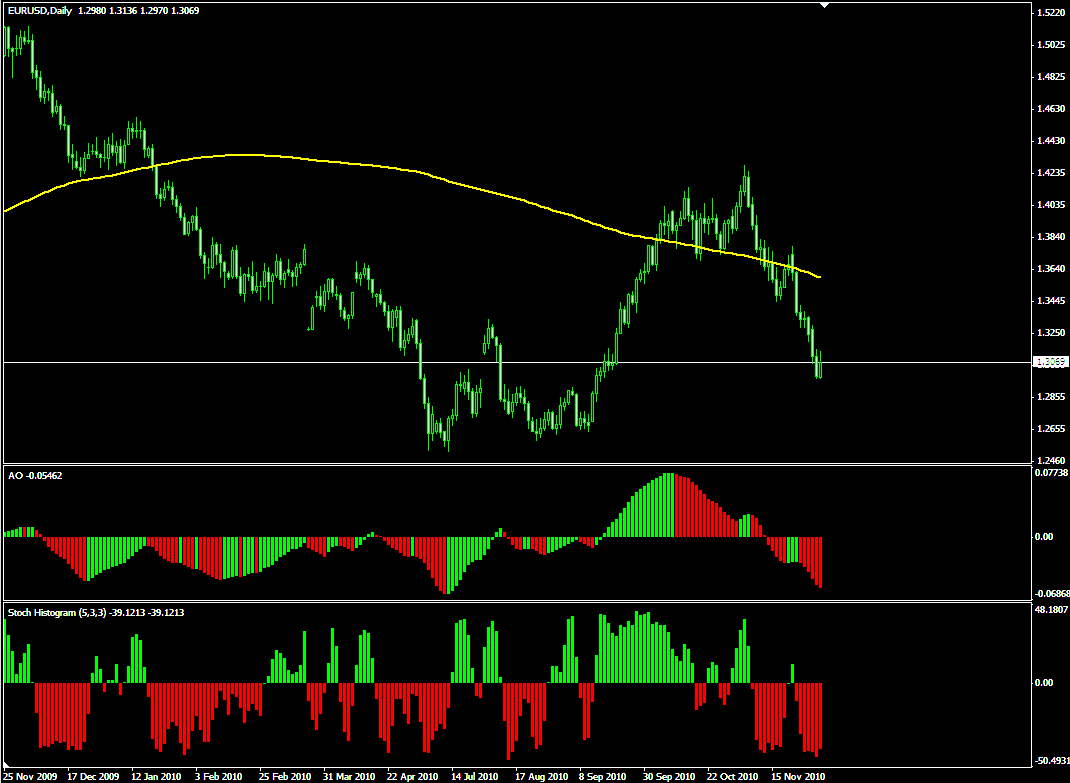This screenshot has width=1070, height=783.
Task: Click the 1.2460 price axis label
Action: click(x=1051, y=461)
